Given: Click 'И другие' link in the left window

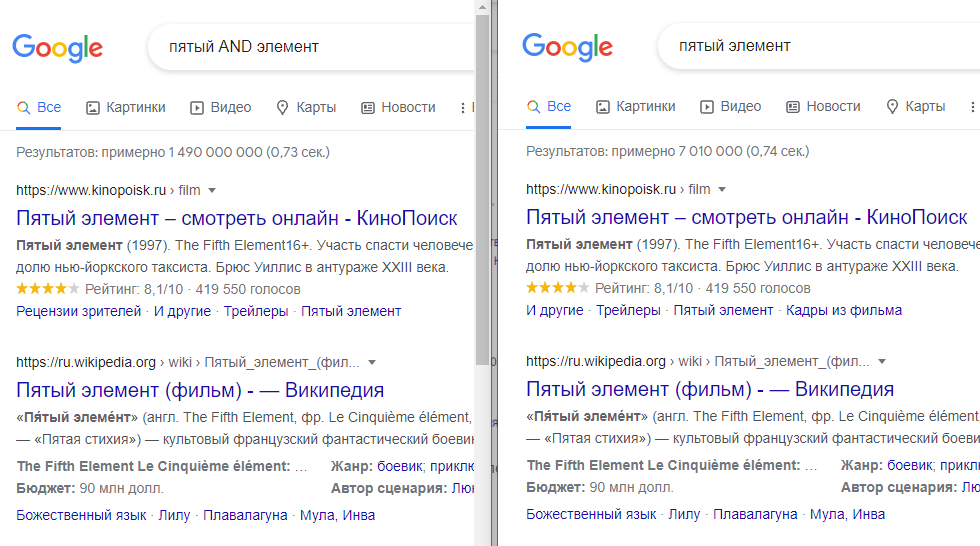Looking at the screenshot, I should point(182,311).
